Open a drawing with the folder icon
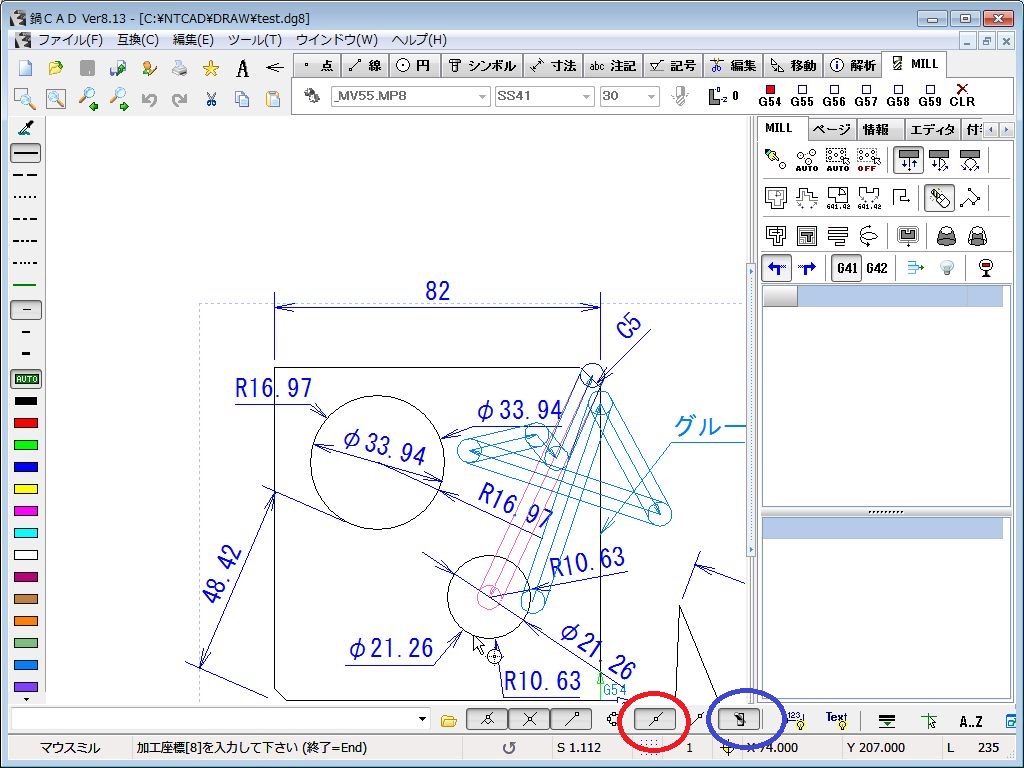 pyautogui.click(x=56, y=68)
